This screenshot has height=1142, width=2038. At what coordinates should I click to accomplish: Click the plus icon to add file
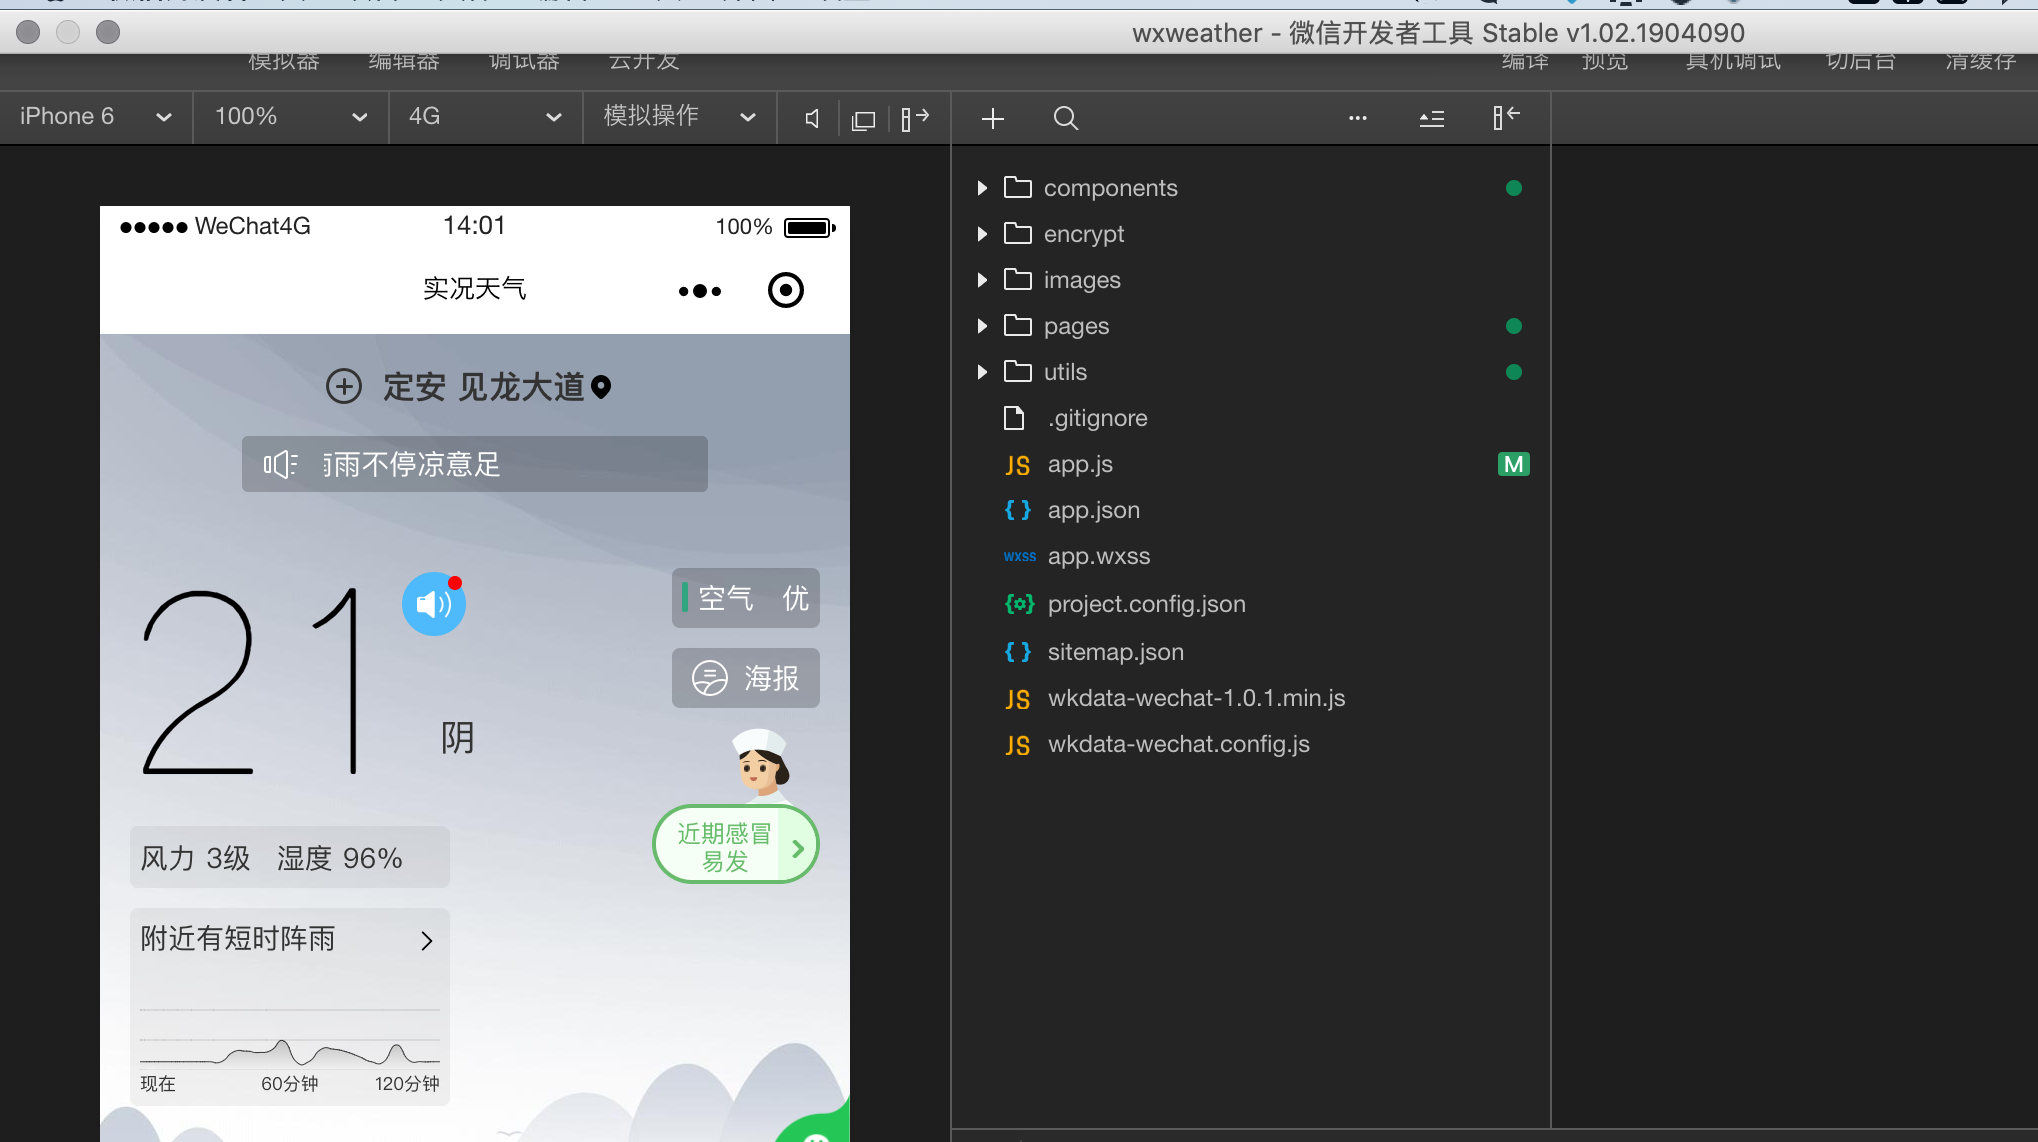[992, 119]
